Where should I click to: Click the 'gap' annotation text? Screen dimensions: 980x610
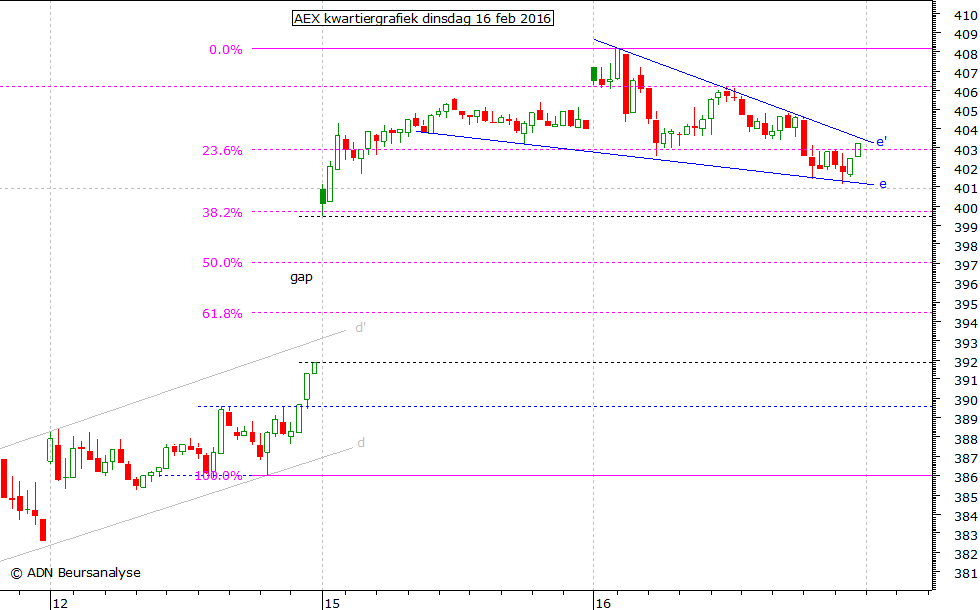tap(301, 277)
